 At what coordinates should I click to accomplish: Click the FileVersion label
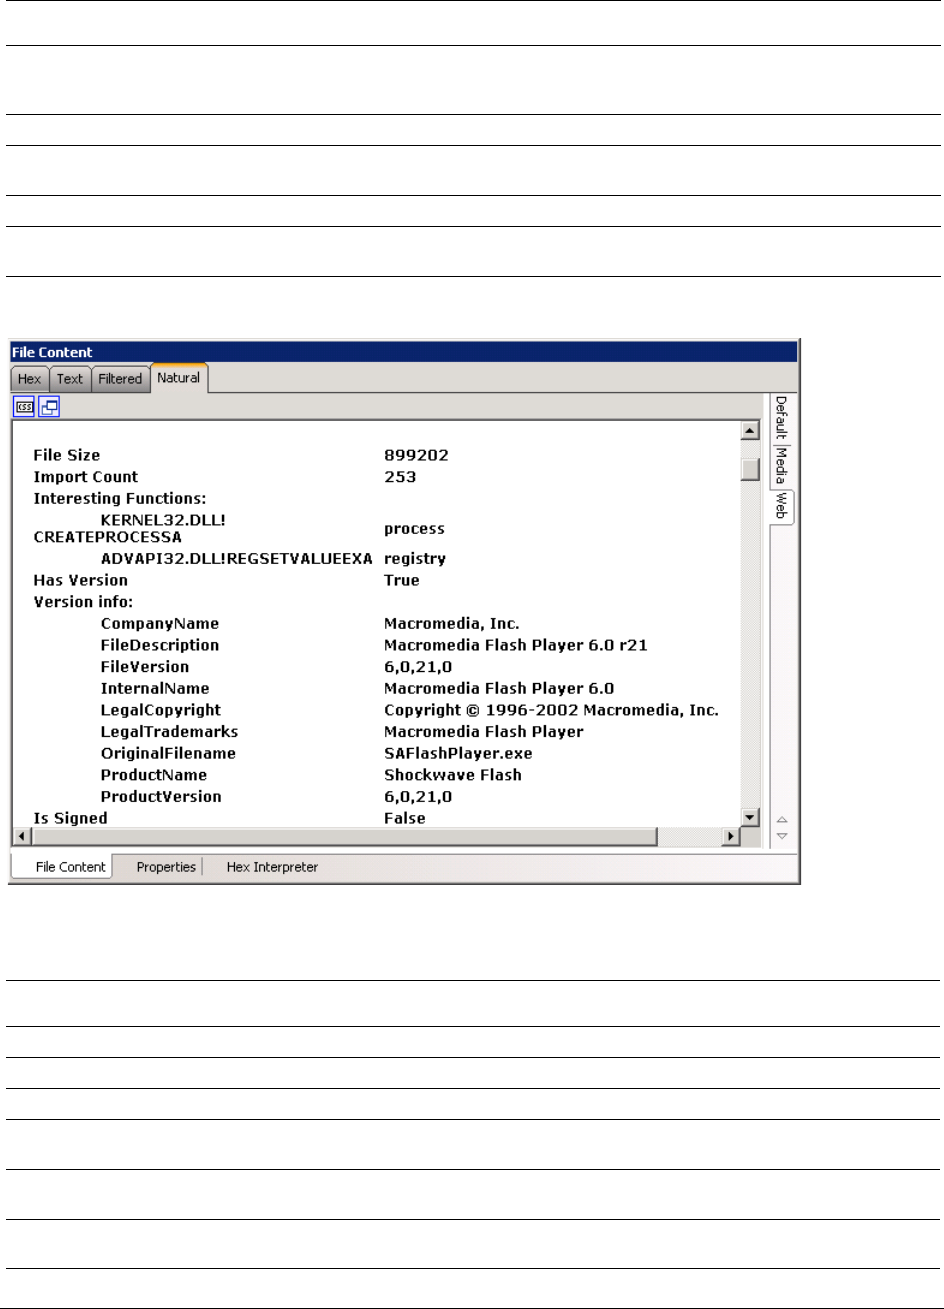tap(145, 667)
